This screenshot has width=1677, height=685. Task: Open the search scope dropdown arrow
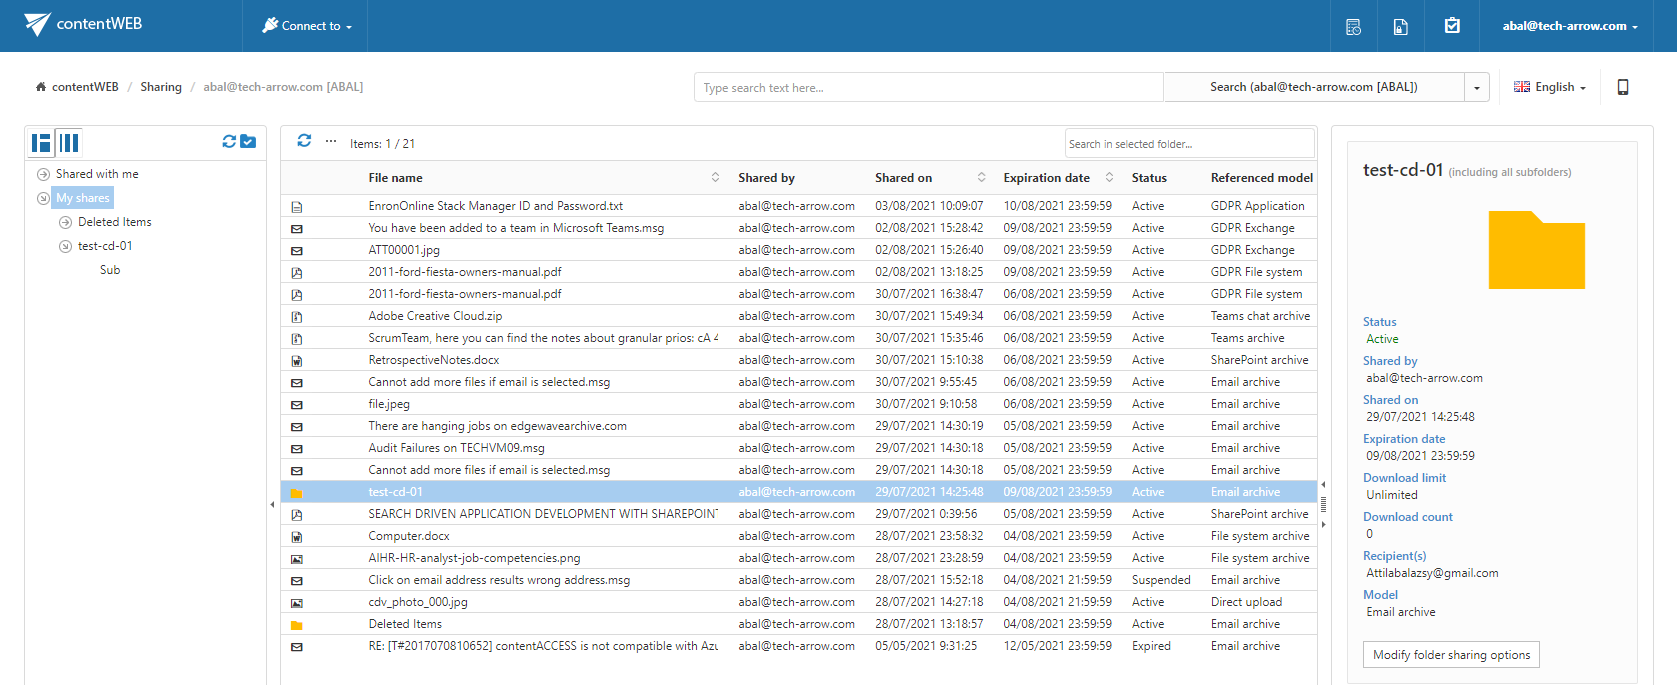coord(1477,88)
